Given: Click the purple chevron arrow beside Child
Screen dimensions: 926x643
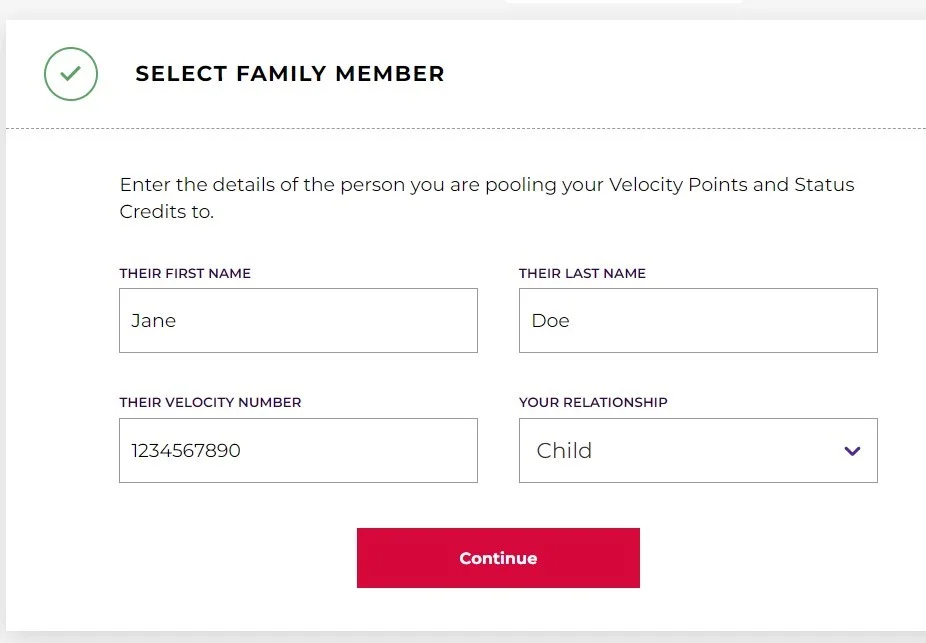Looking at the screenshot, I should [x=852, y=451].
